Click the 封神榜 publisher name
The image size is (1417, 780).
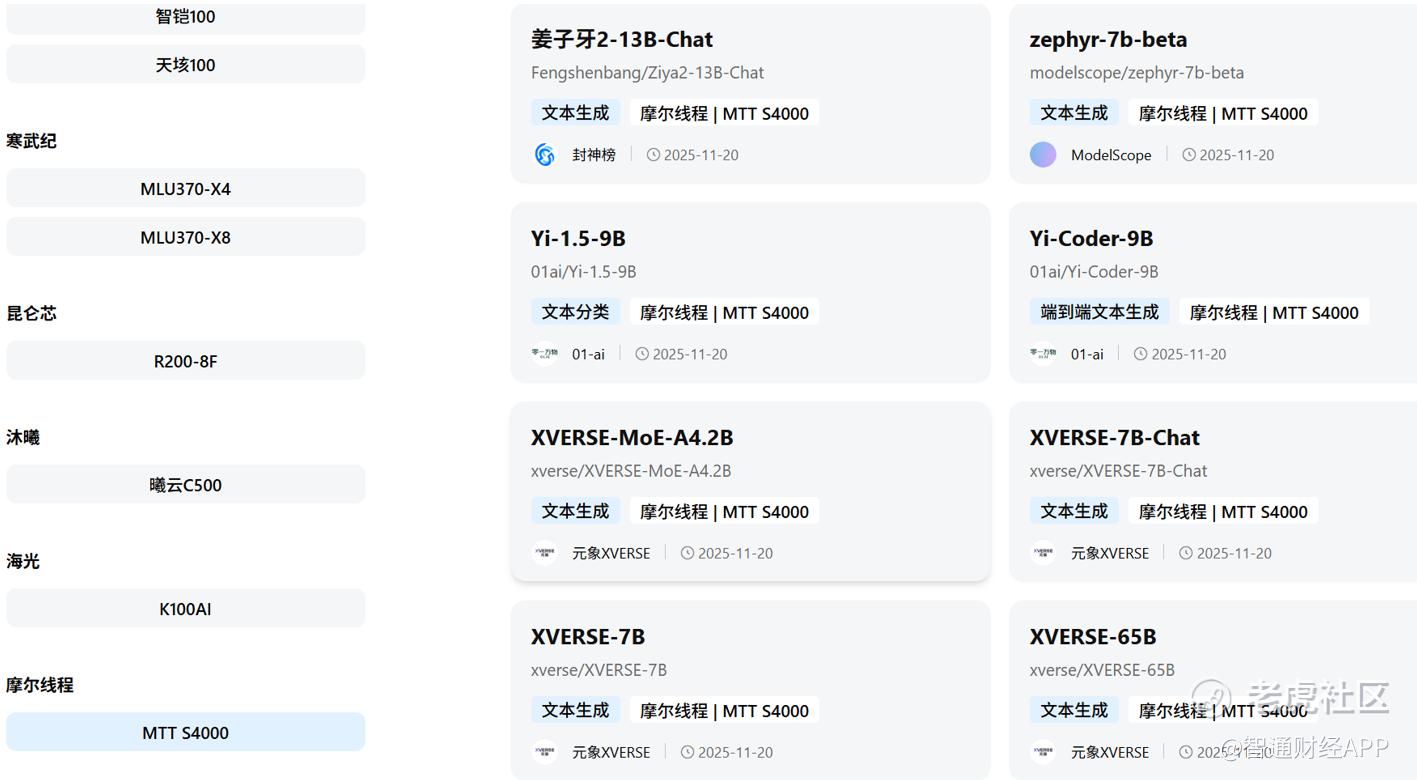tap(594, 155)
